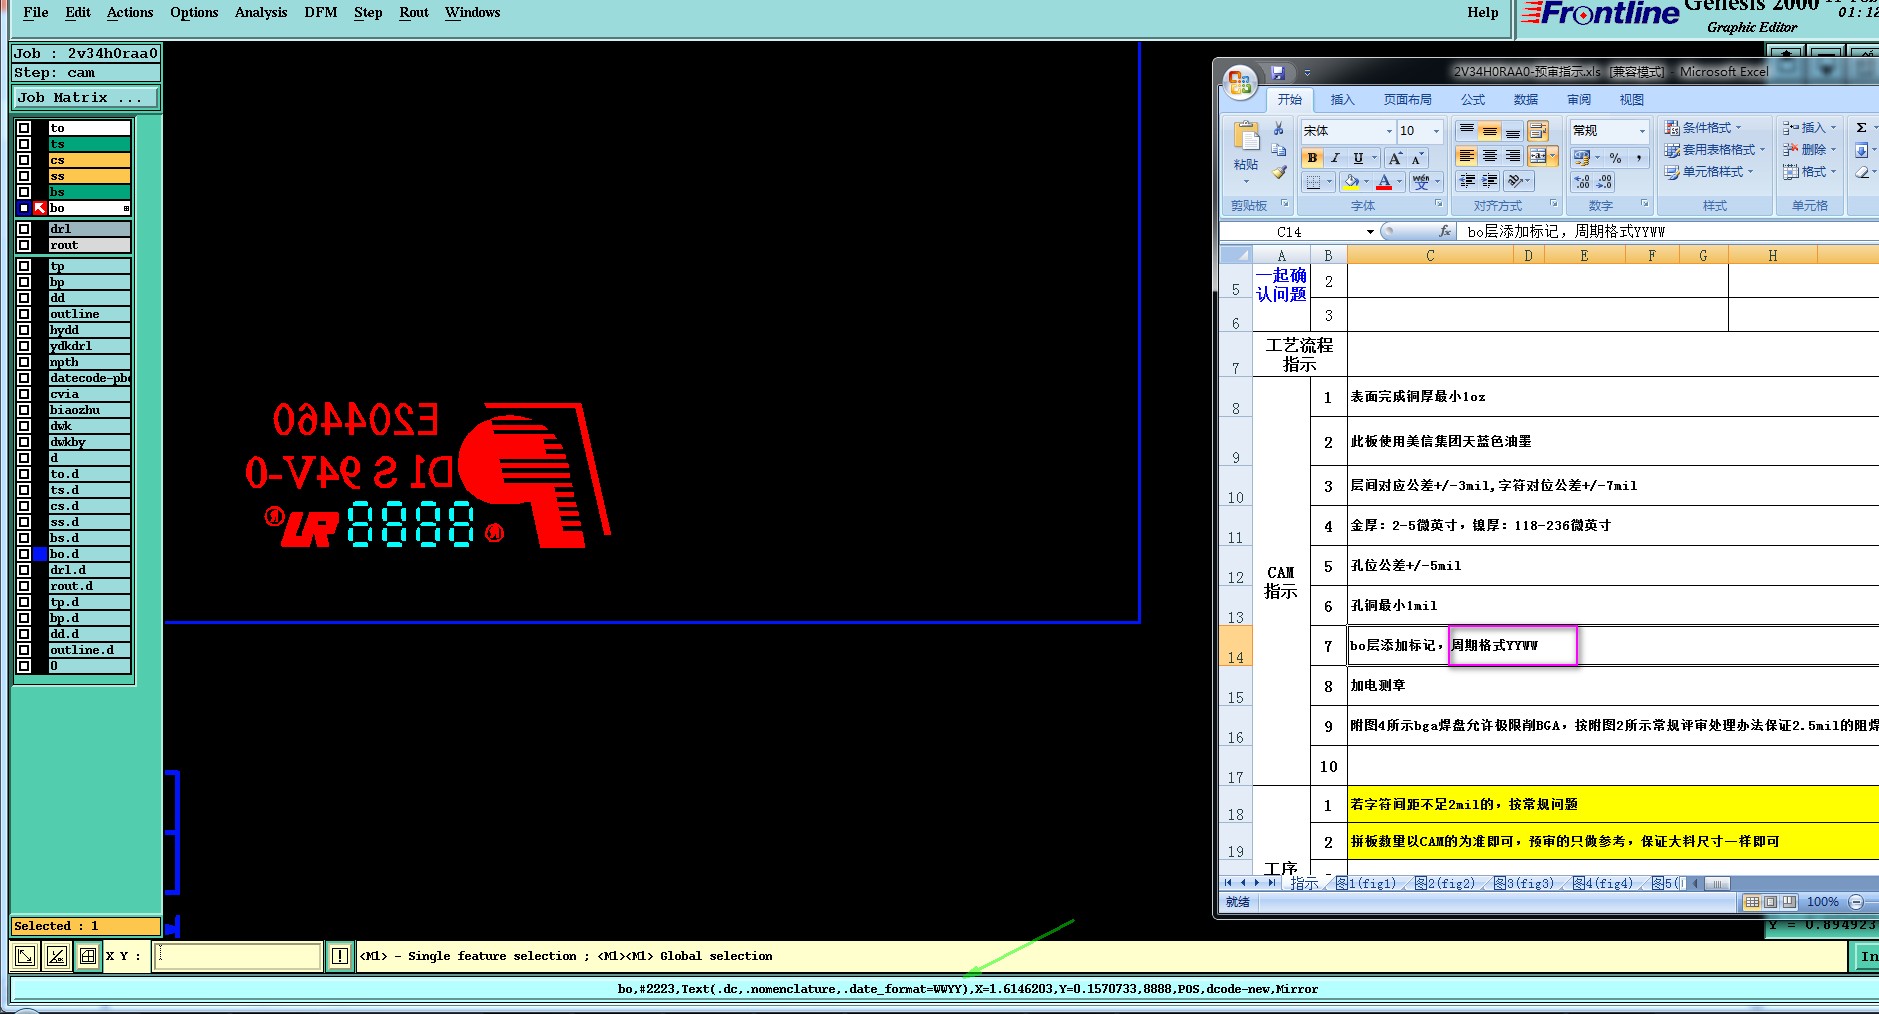The image size is (1879, 1014).
Task: Click the Percent Style icon
Action: [1615, 158]
